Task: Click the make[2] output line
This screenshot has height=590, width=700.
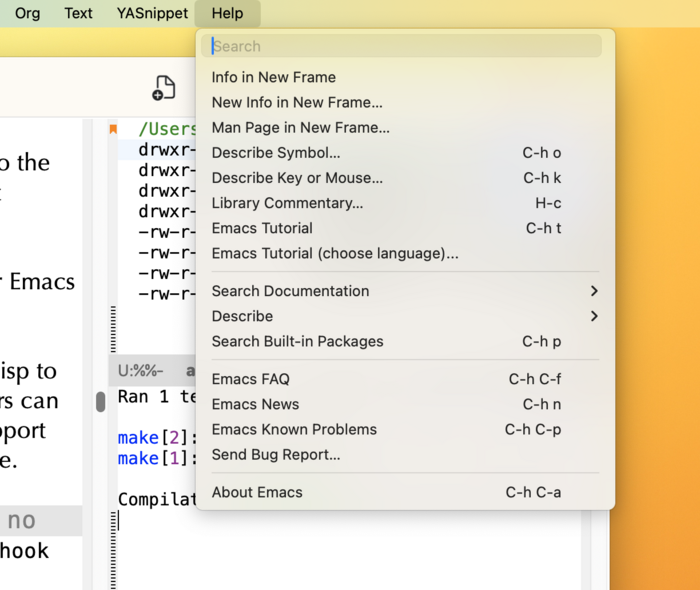Action: point(157,438)
